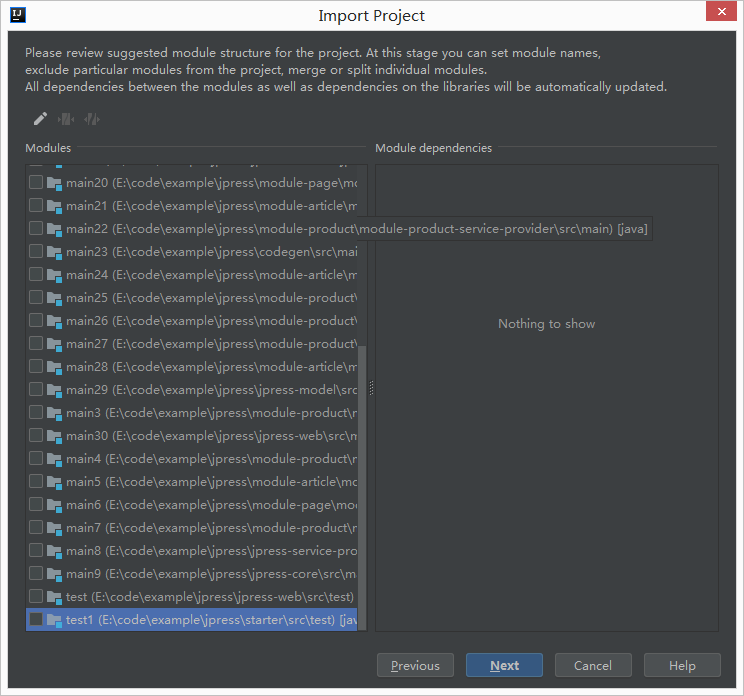Image resolution: width=744 pixels, height=696 pixels.
Task: Select the main23 codegen module row
Action: (210, 252)
